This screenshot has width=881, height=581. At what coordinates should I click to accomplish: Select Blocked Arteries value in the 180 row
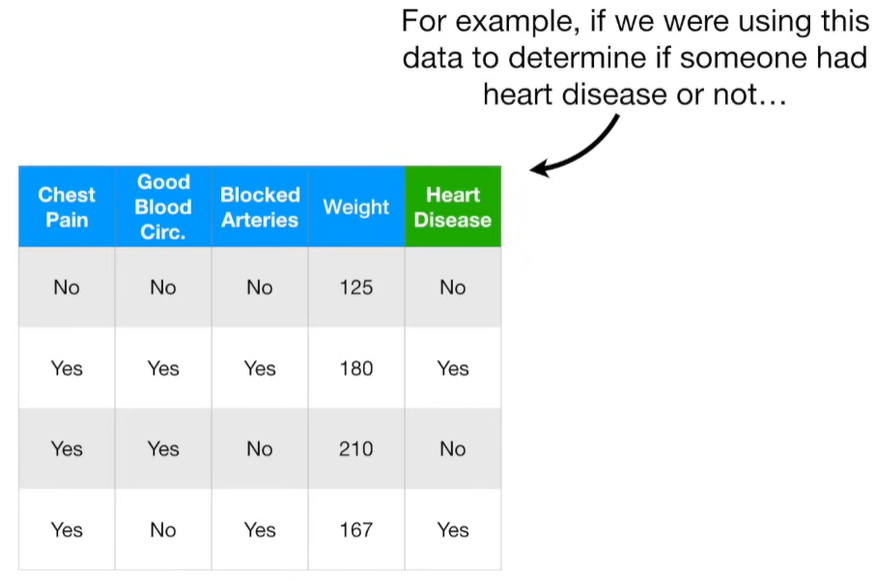click(260, 369)
